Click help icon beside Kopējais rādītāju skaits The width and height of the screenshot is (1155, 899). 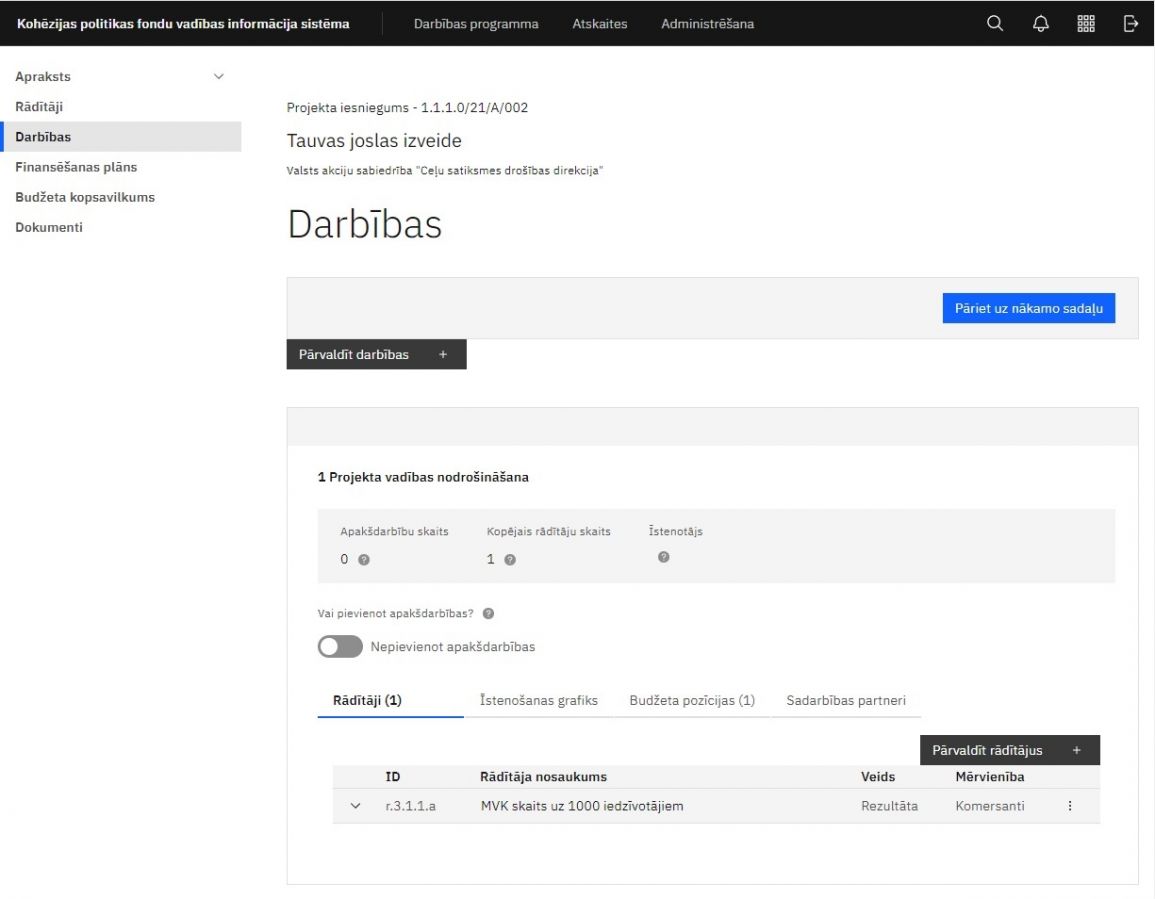pos(510,560)
